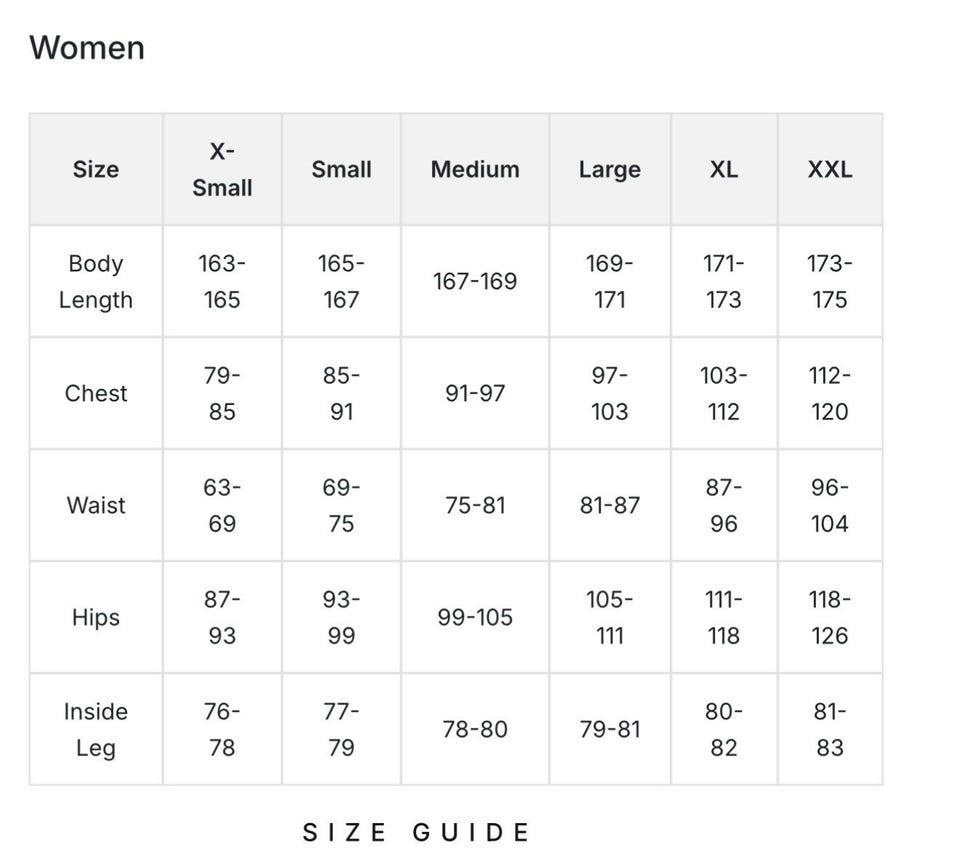
Task: Select the XXL column header
Action: pos(830,169)
